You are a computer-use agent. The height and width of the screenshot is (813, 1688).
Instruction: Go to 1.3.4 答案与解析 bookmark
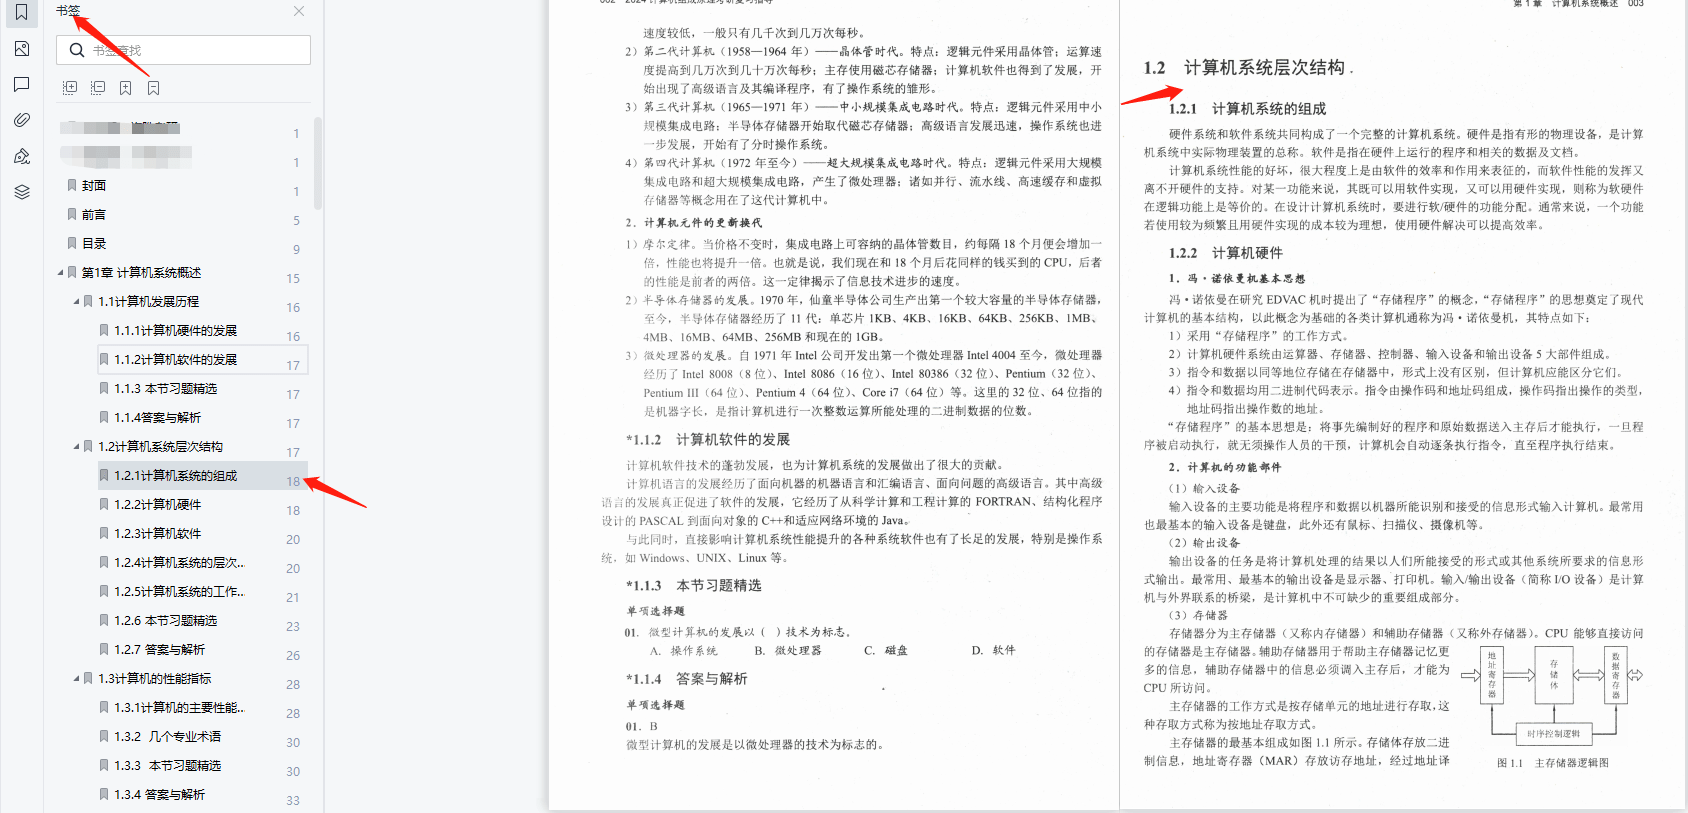tap(159, 795)
